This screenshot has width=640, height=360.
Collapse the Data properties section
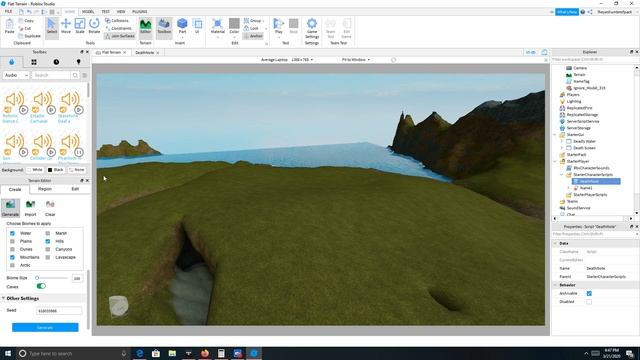555,243
